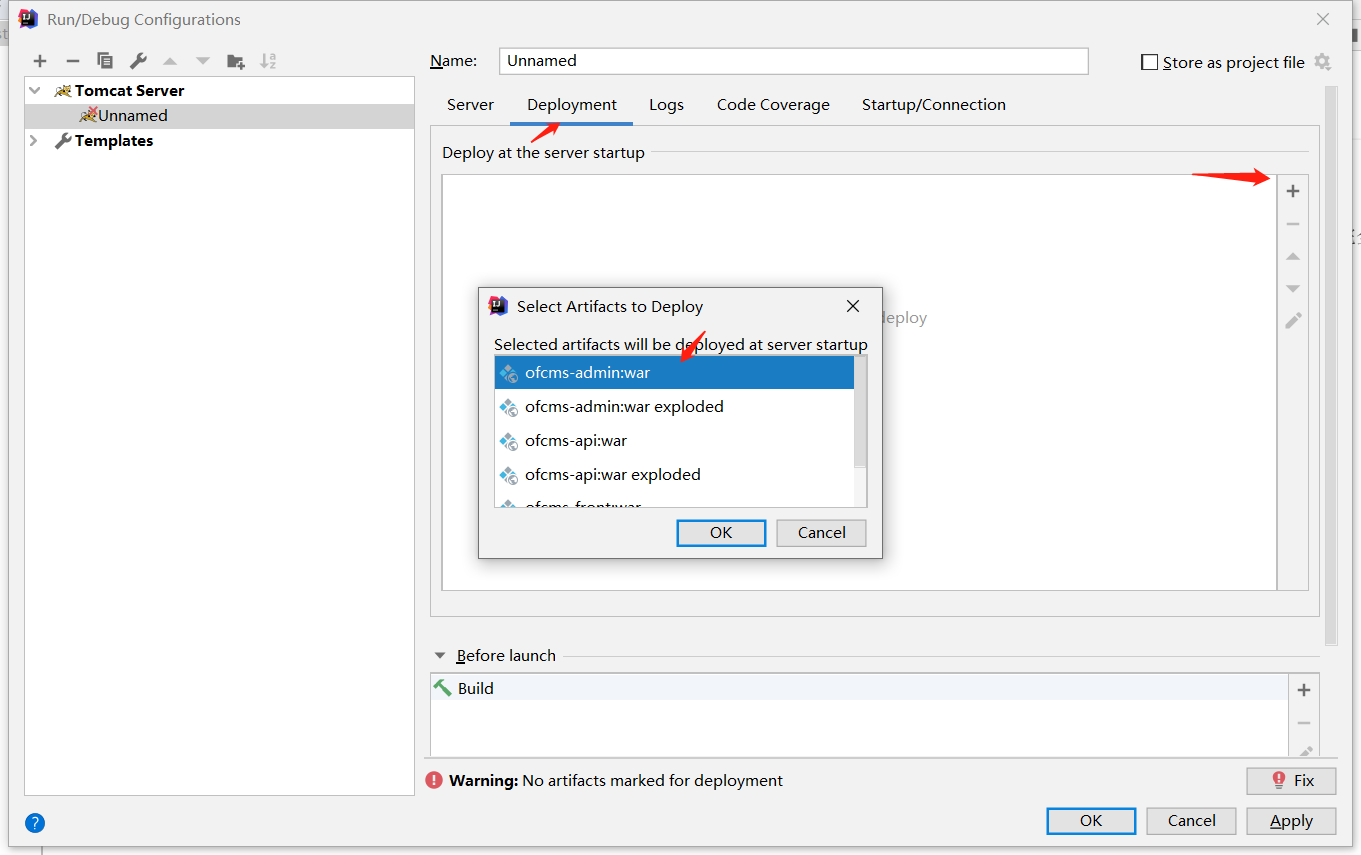This screenshot has height=855, width=1361.
Task: Select ofcms-api:war exploded artifact
Action: click(x=675, y=475)
